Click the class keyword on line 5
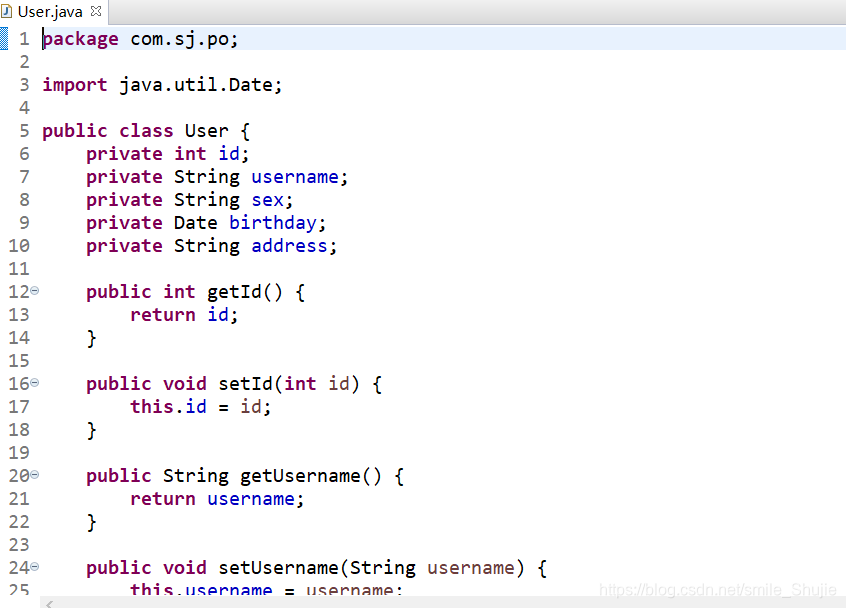The width and height of the screenshot is (846, 608). click(146, 131)
